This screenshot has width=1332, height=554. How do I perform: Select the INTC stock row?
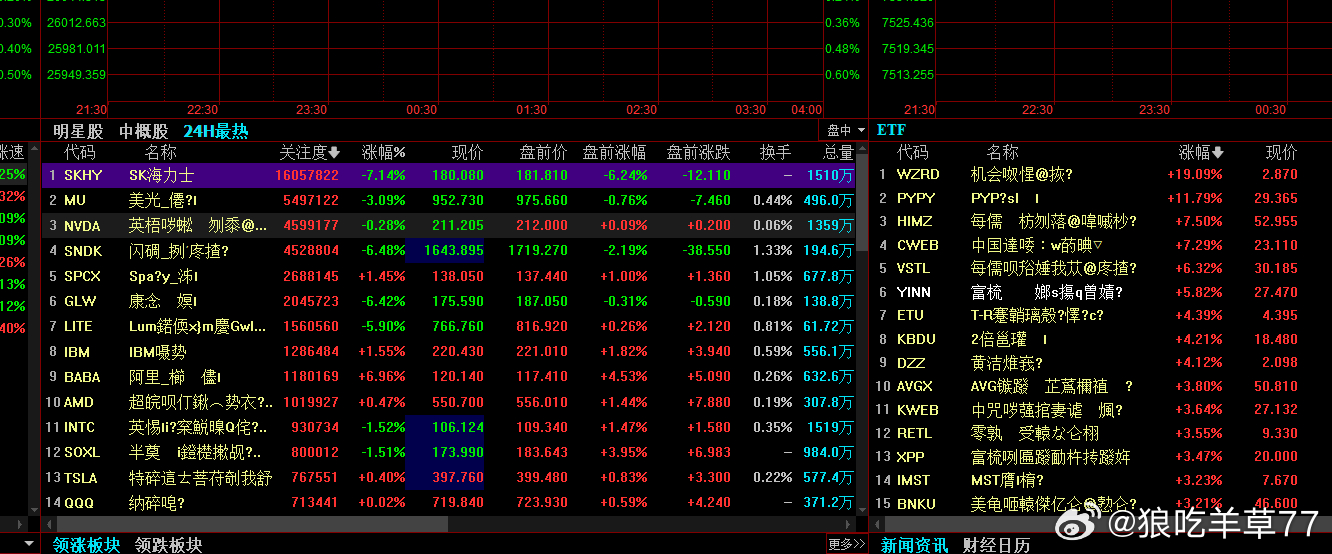click(449, 427)
